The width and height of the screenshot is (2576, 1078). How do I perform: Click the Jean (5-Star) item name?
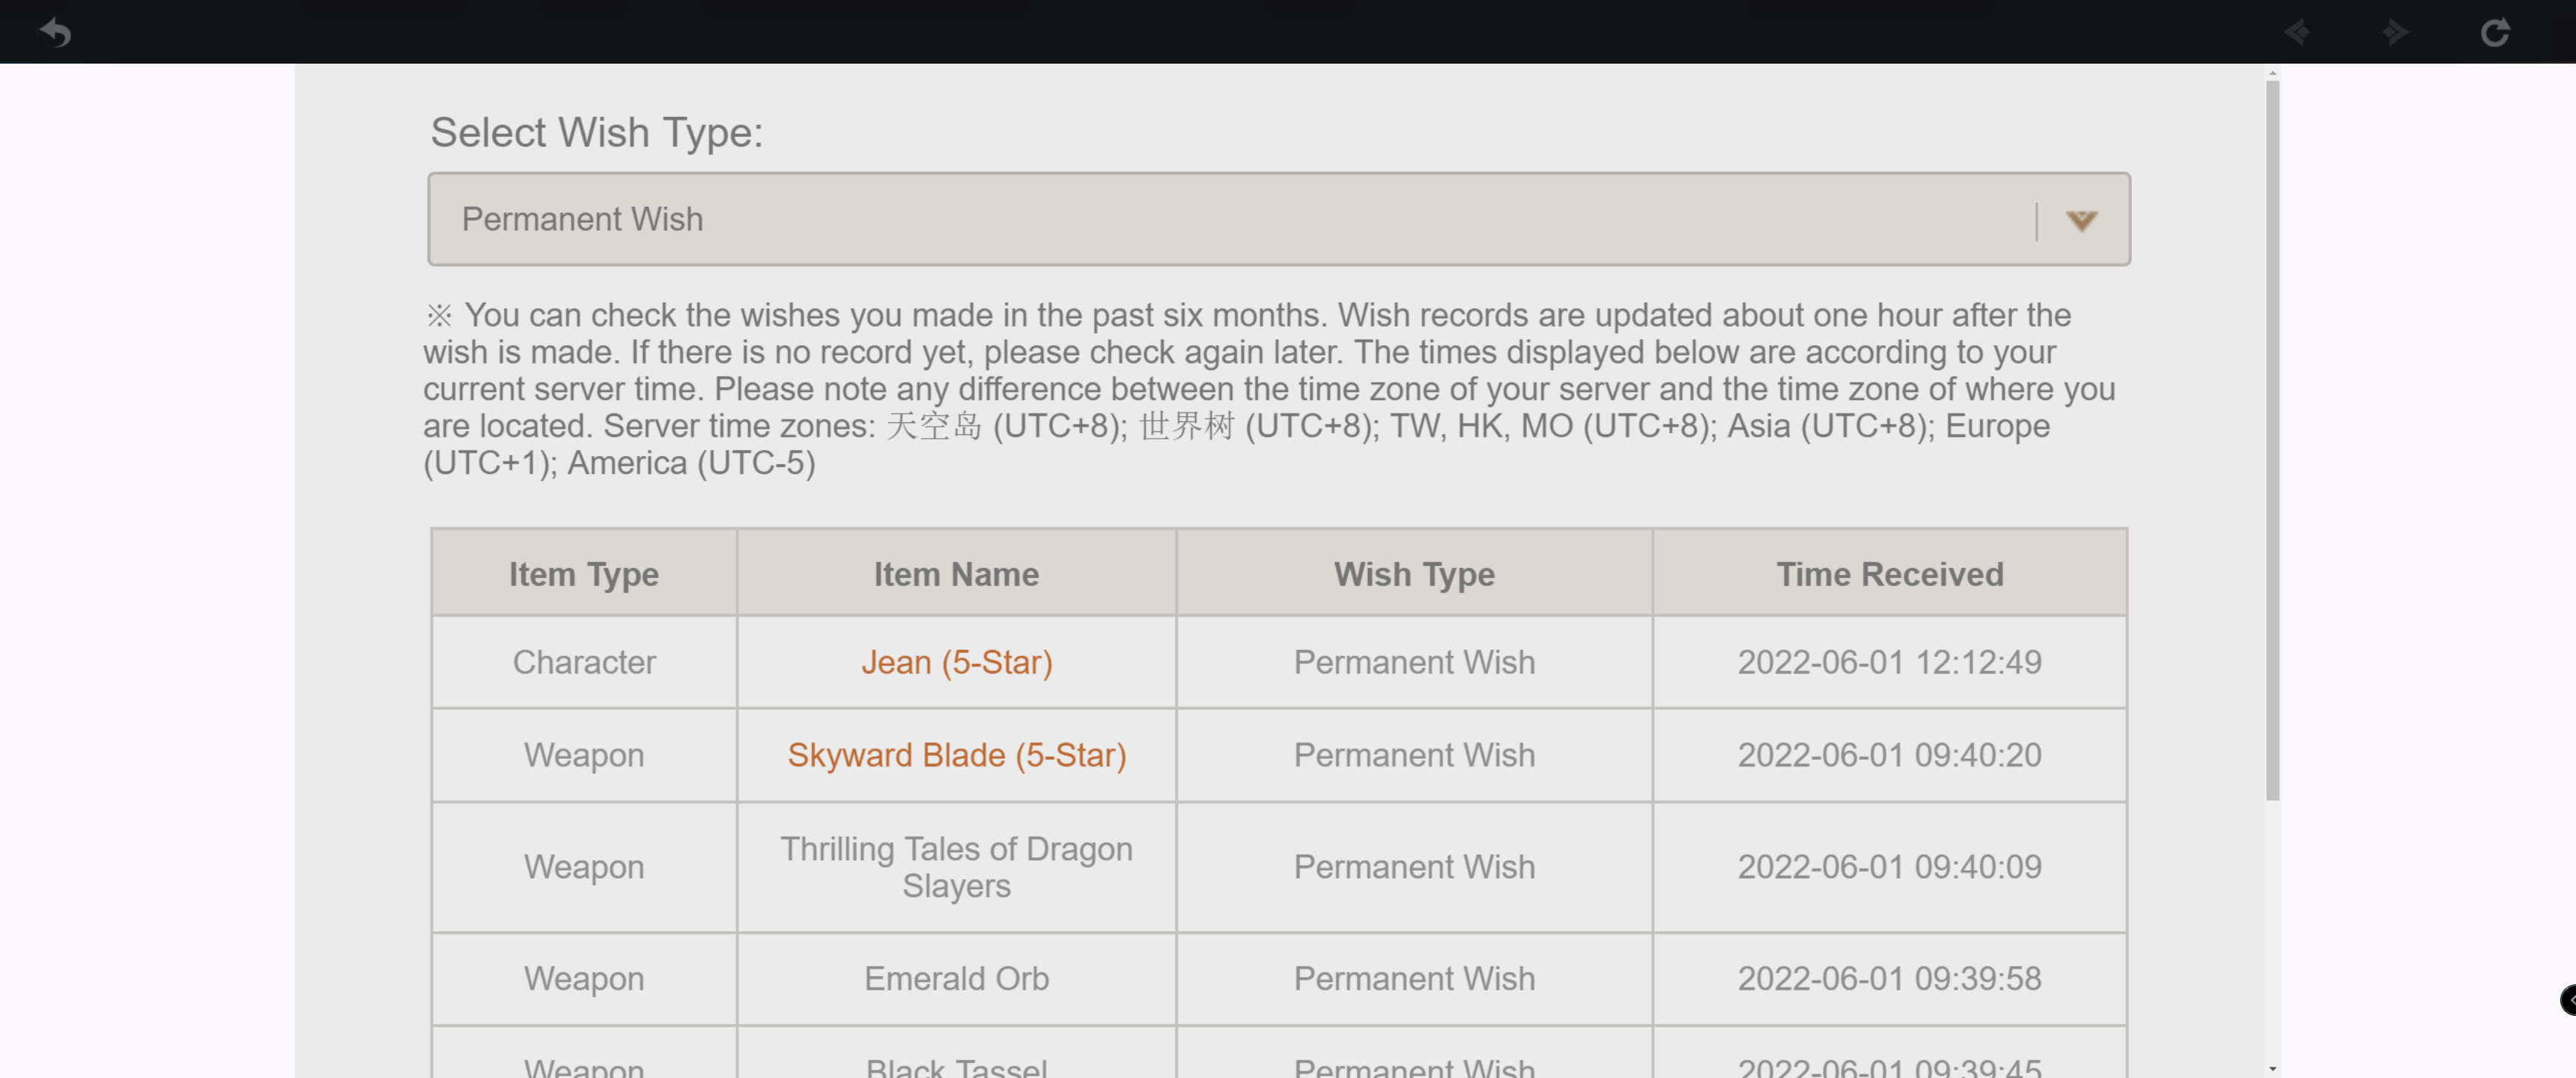pos(956,662)
